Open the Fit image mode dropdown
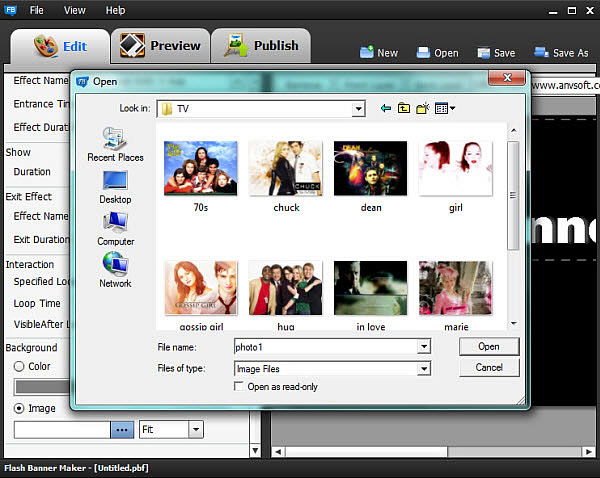The image size is (600, 478). point(195,429)
